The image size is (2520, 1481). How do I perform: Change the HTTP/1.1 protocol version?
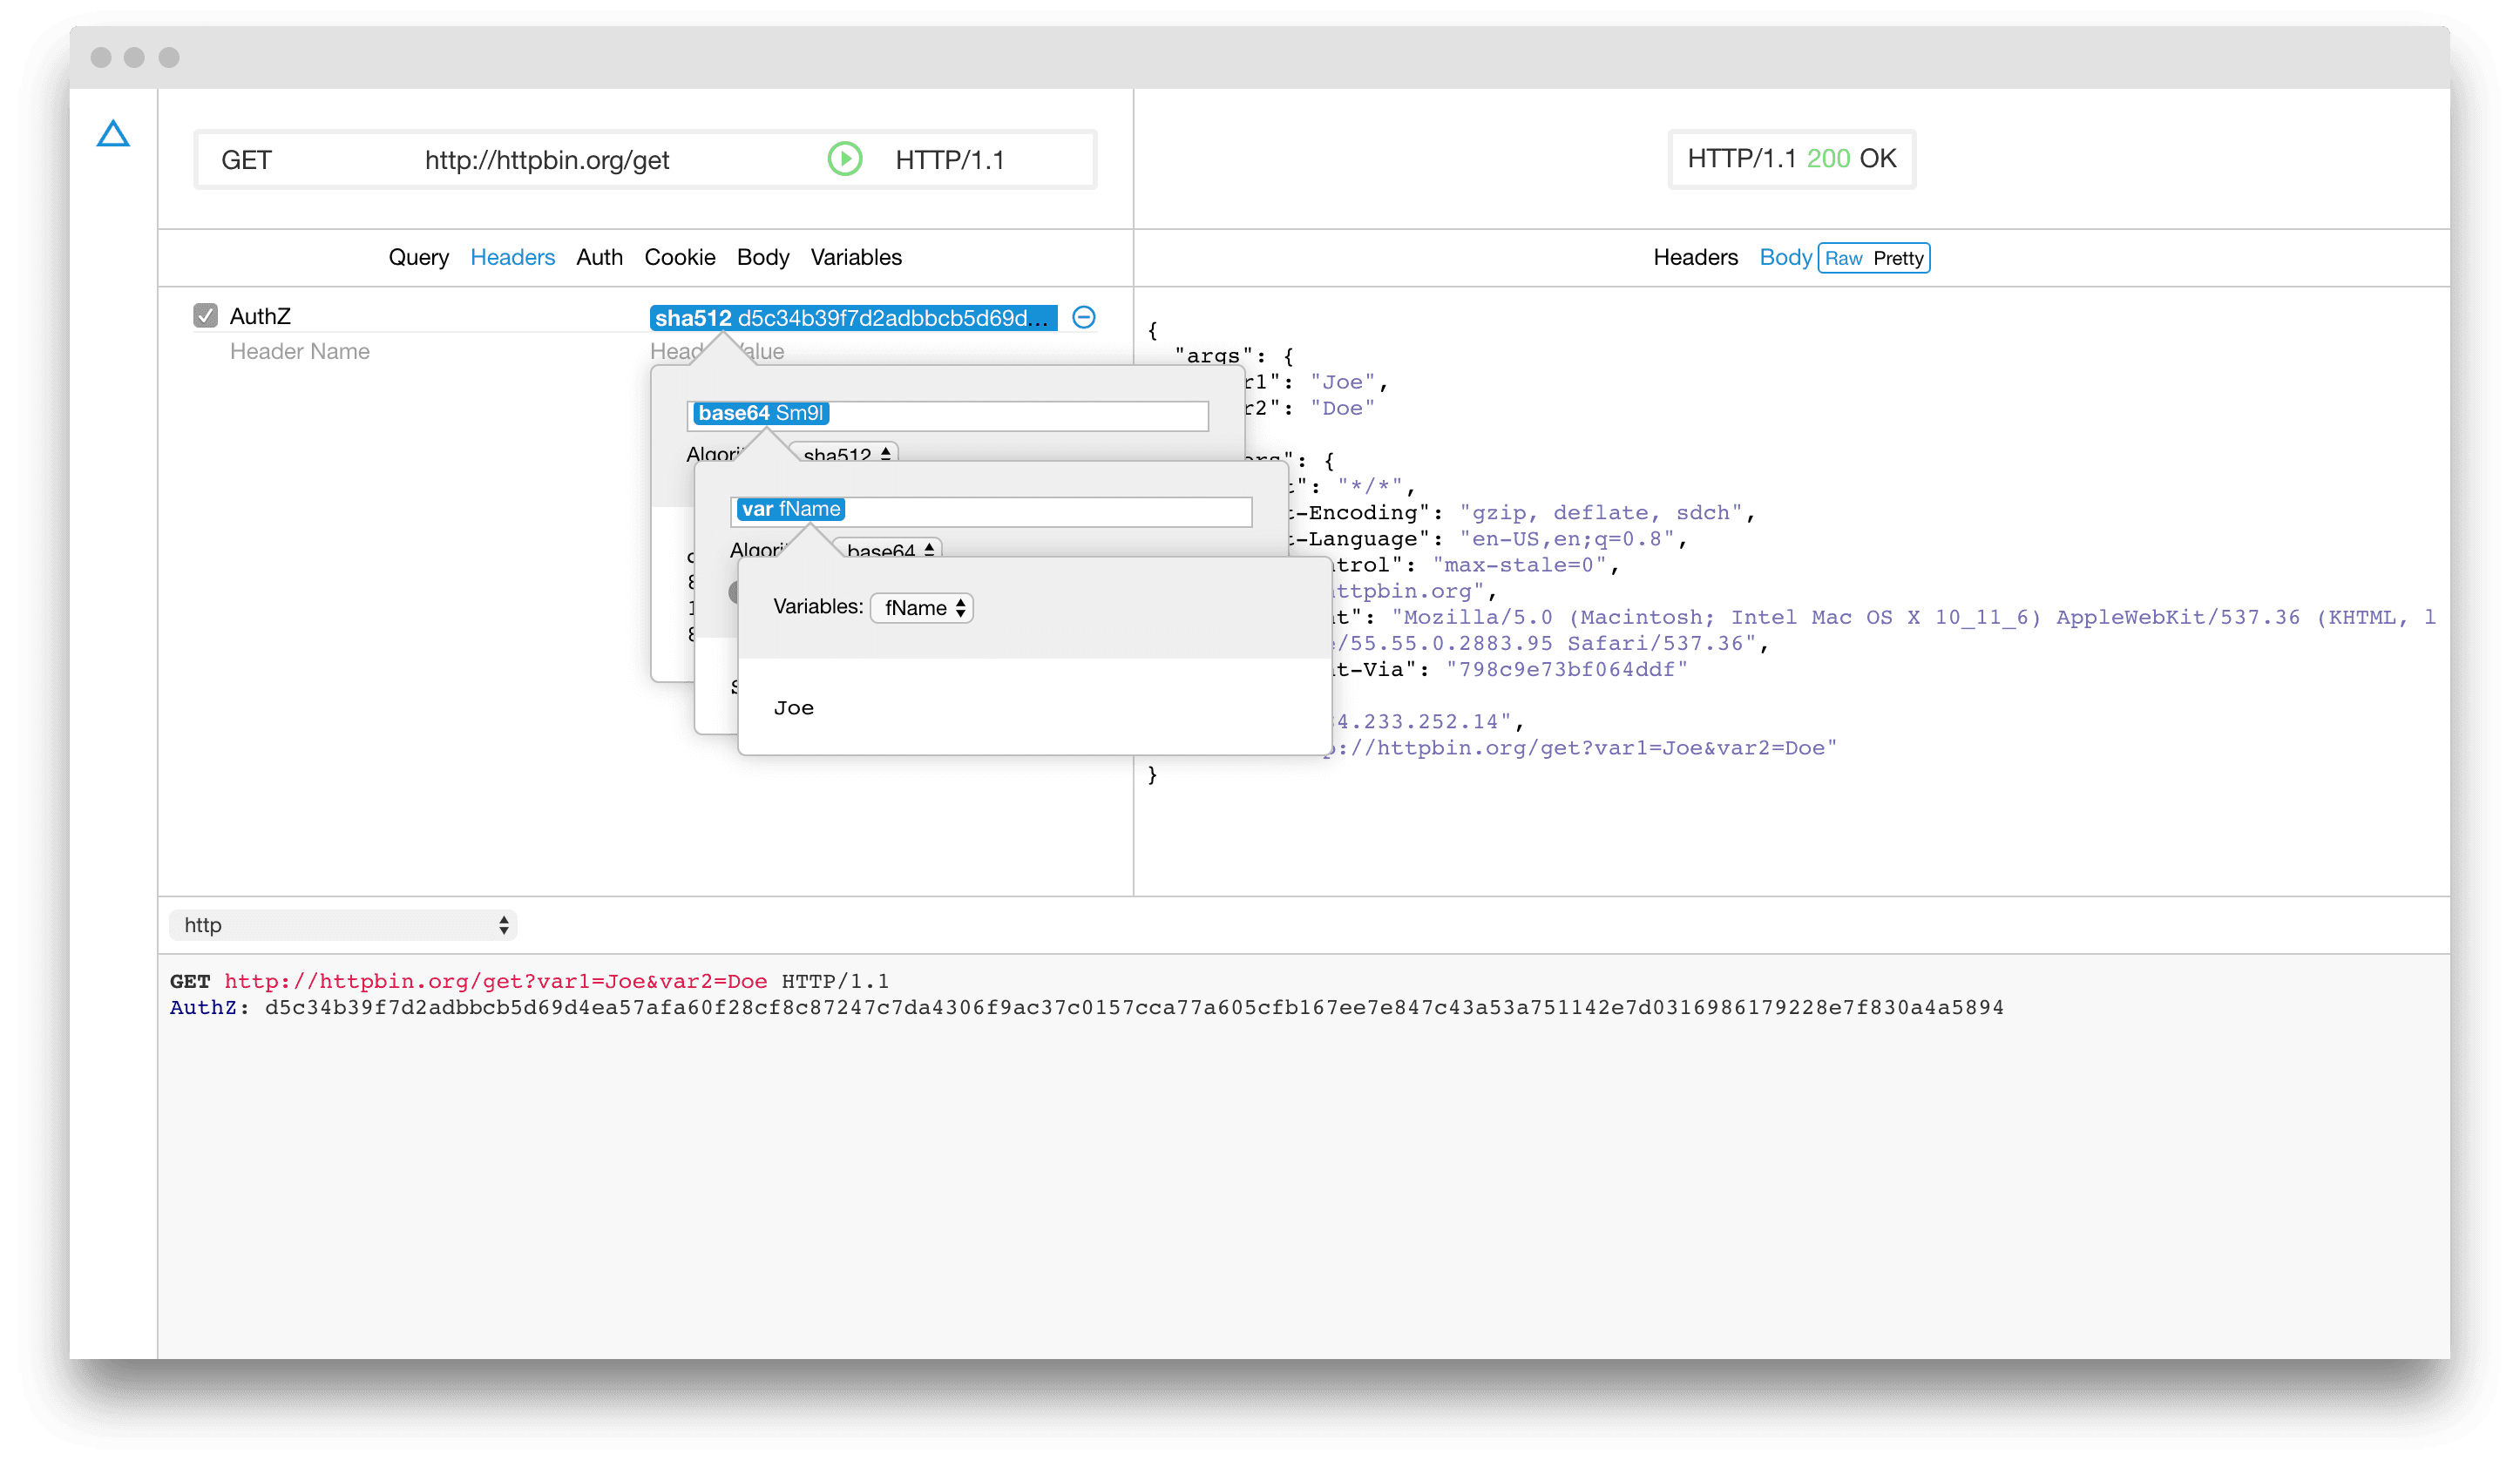tap(950, 160)
